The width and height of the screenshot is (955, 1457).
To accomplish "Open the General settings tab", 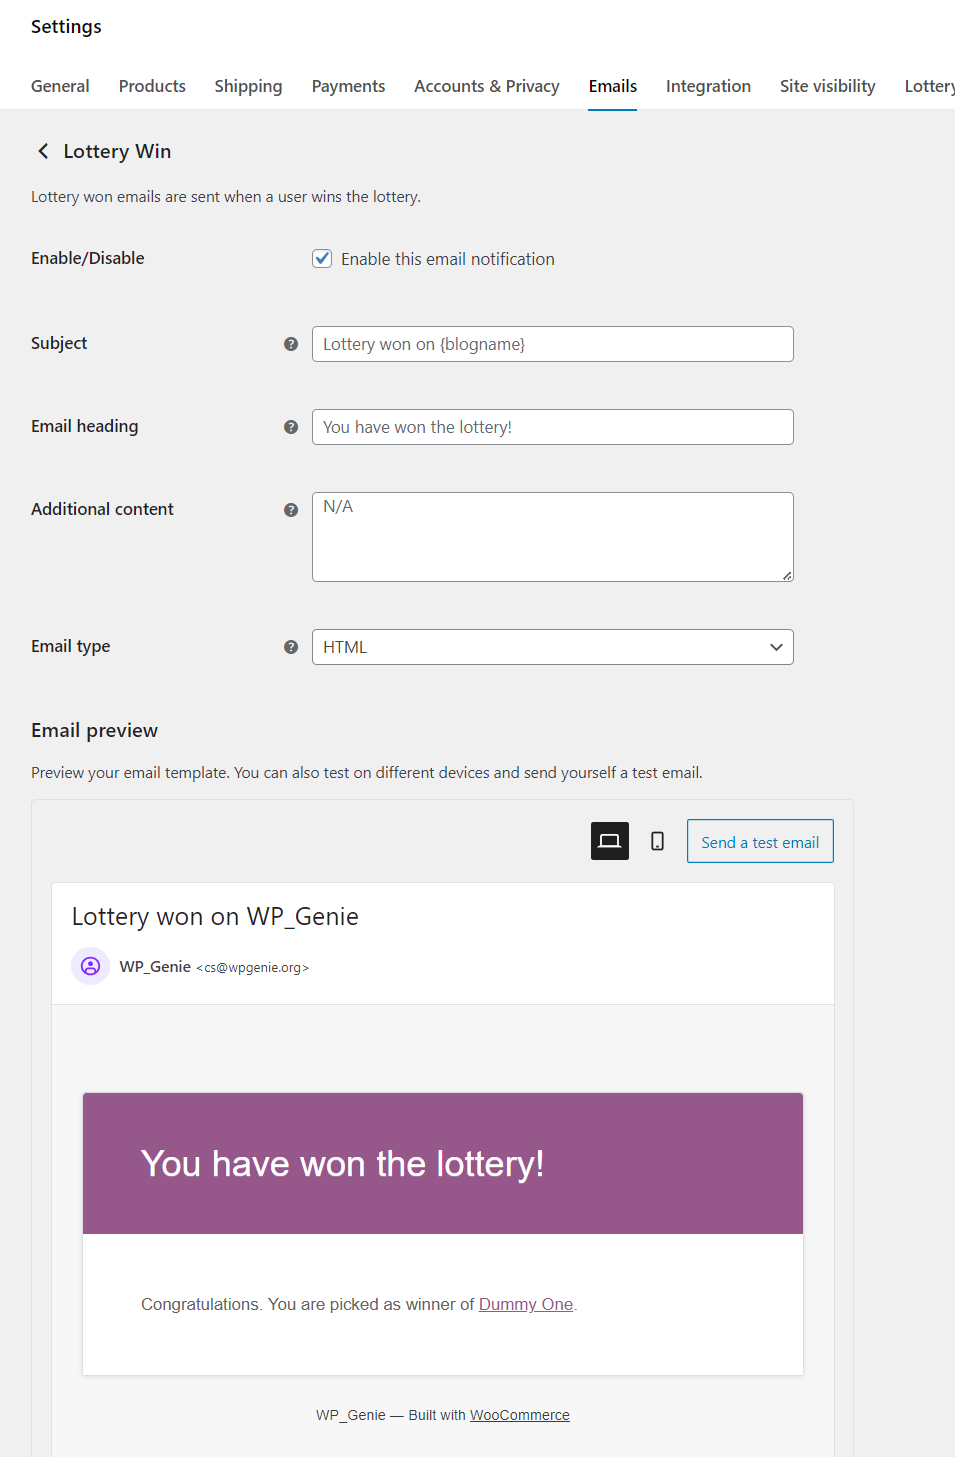I will (60, 86).
